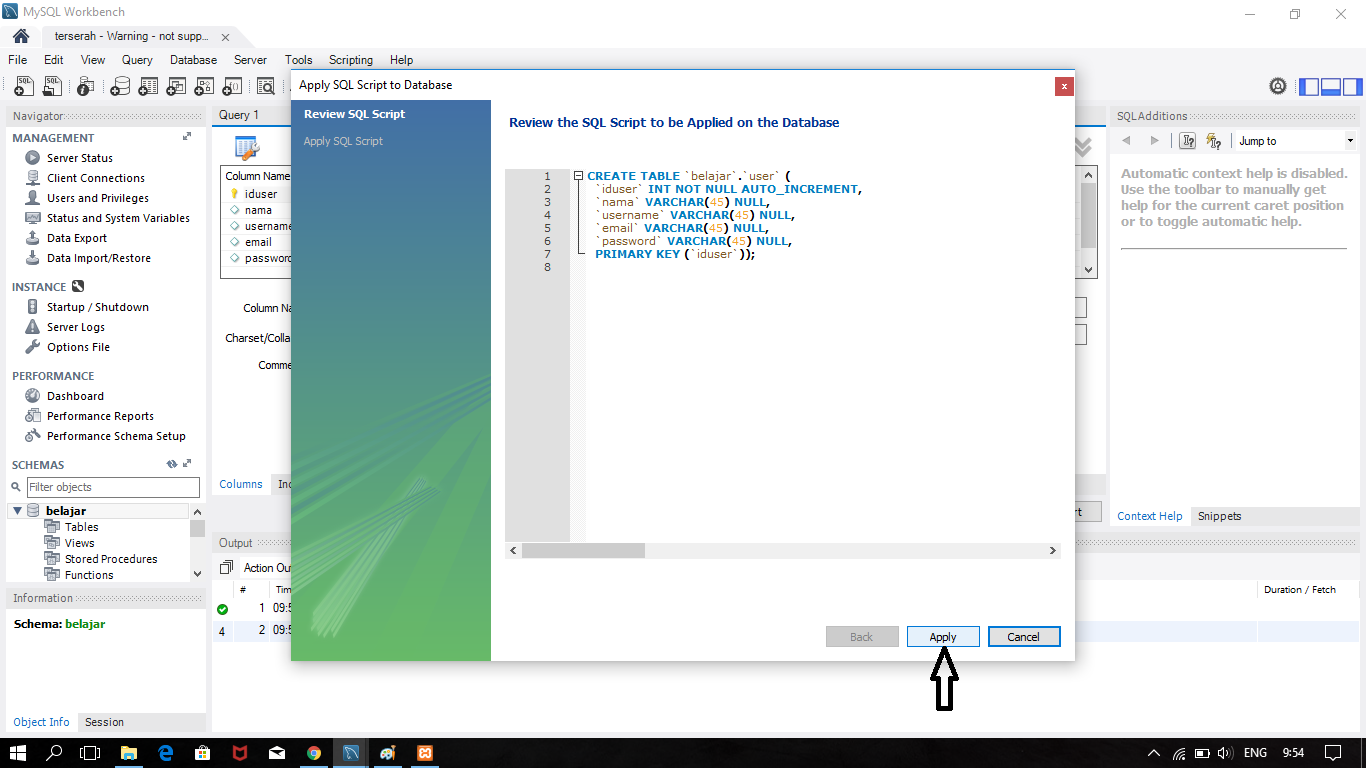The image size is (1366, 768).
Task: Toggle context help in SQL Additions
Action: [x=1187, y=140]
